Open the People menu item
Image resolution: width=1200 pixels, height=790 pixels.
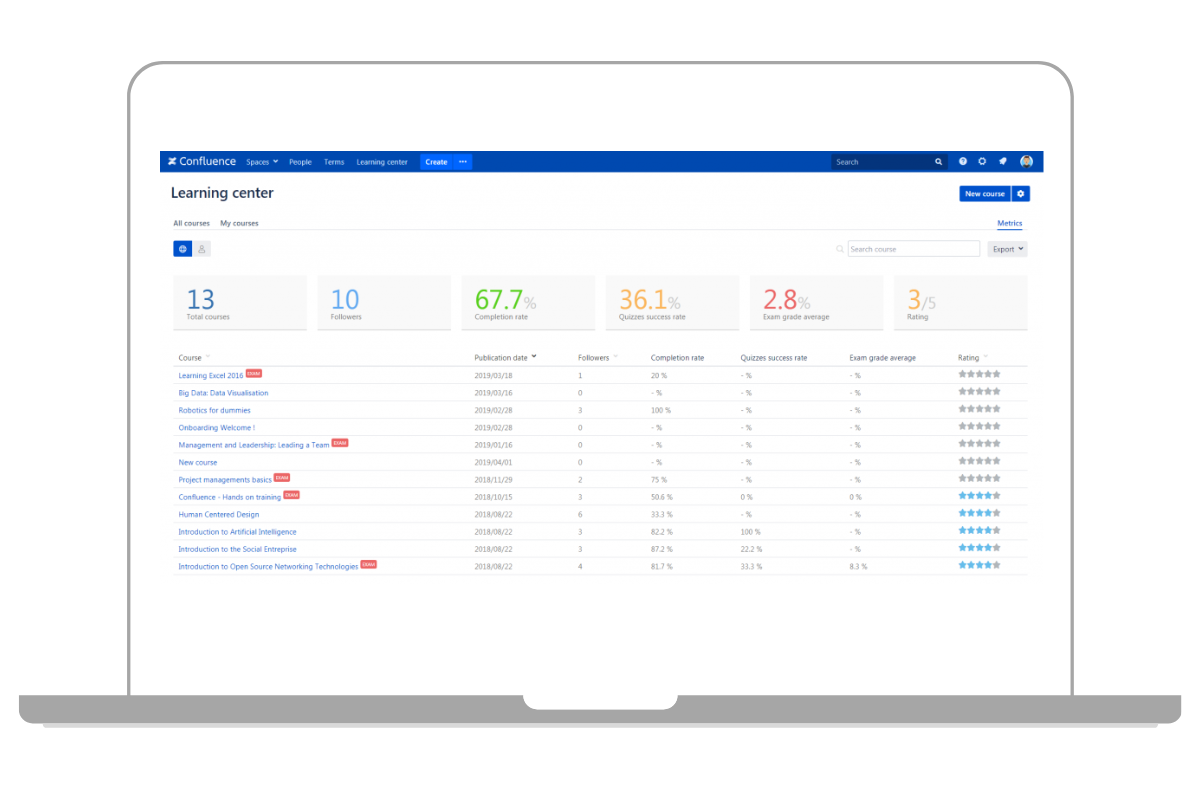click(300, 162)
